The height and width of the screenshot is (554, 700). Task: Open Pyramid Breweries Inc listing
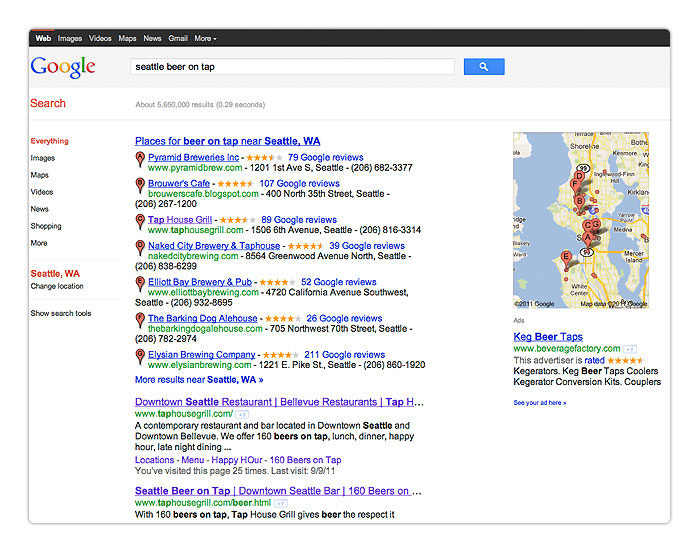click(193, 157)
